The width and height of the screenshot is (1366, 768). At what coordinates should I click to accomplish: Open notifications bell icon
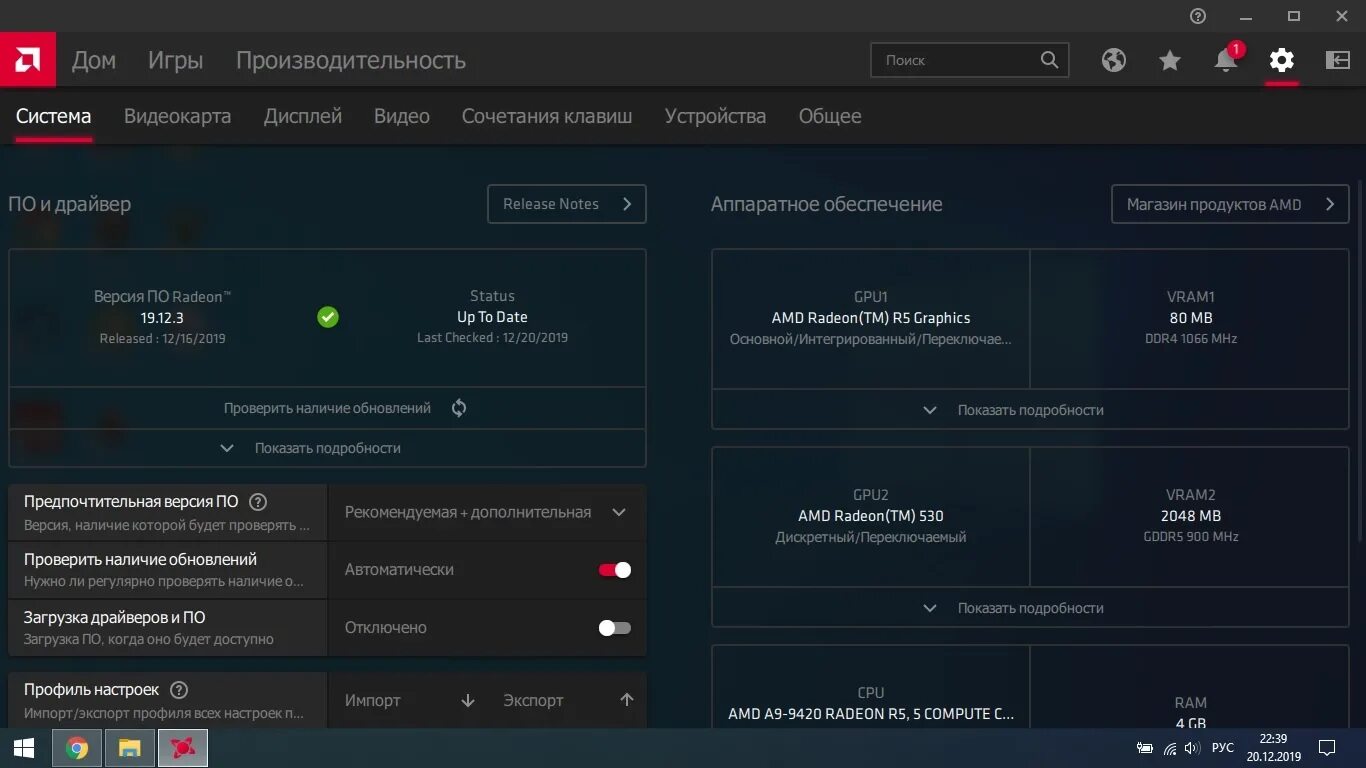coord(1226,60)
